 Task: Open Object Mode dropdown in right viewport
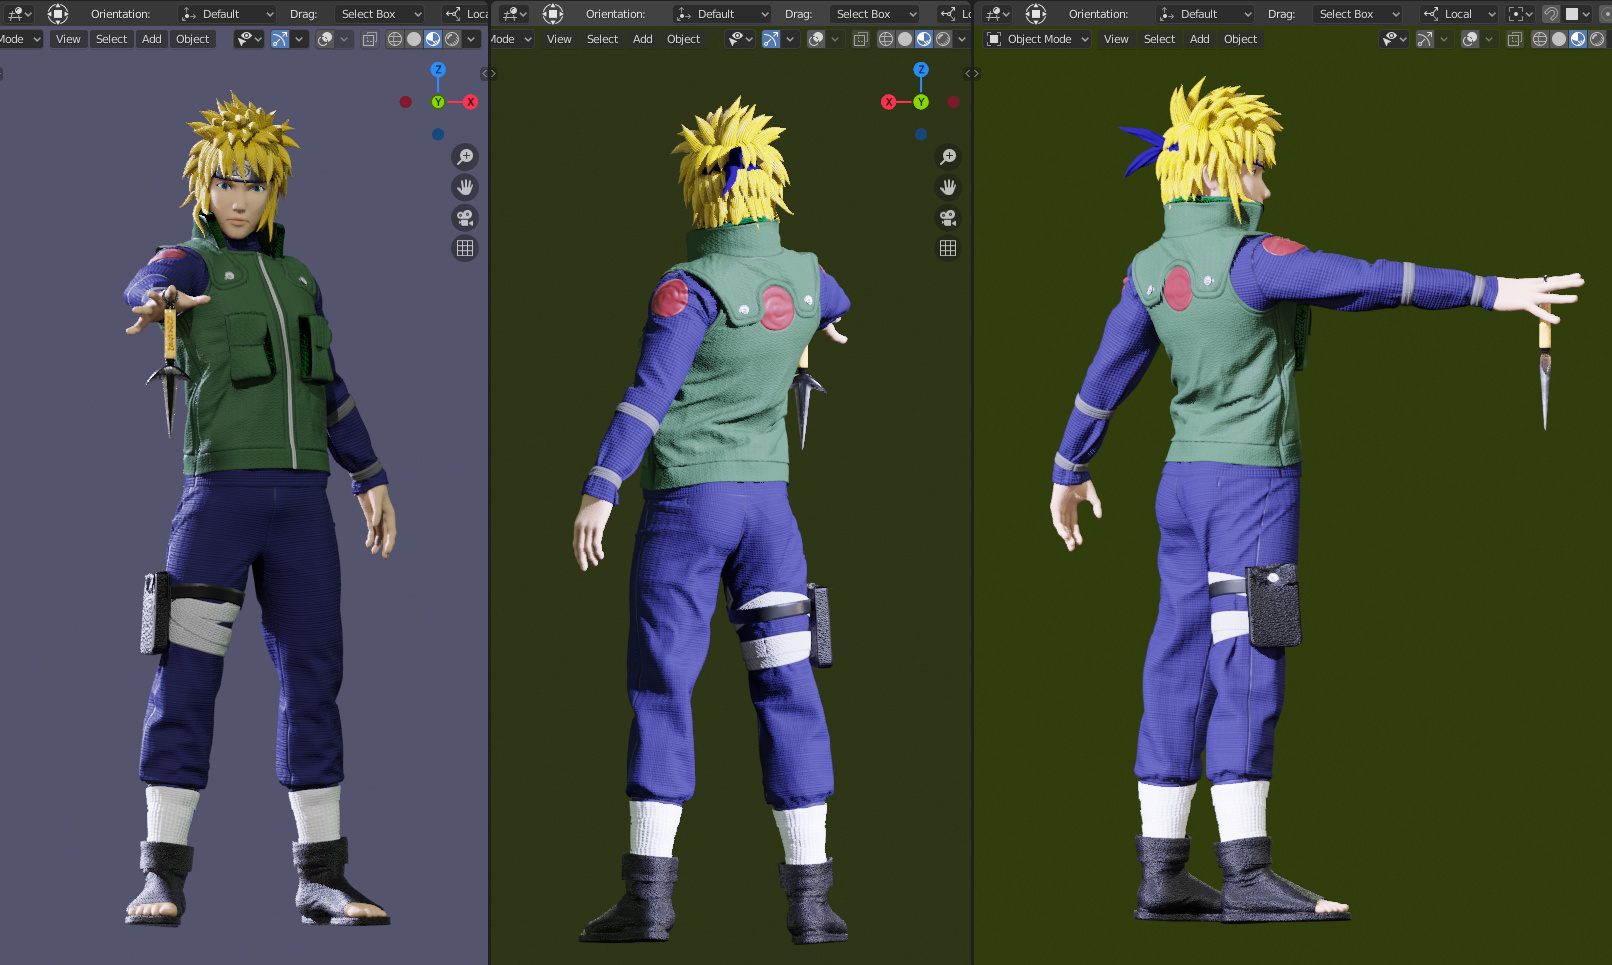1037,39
